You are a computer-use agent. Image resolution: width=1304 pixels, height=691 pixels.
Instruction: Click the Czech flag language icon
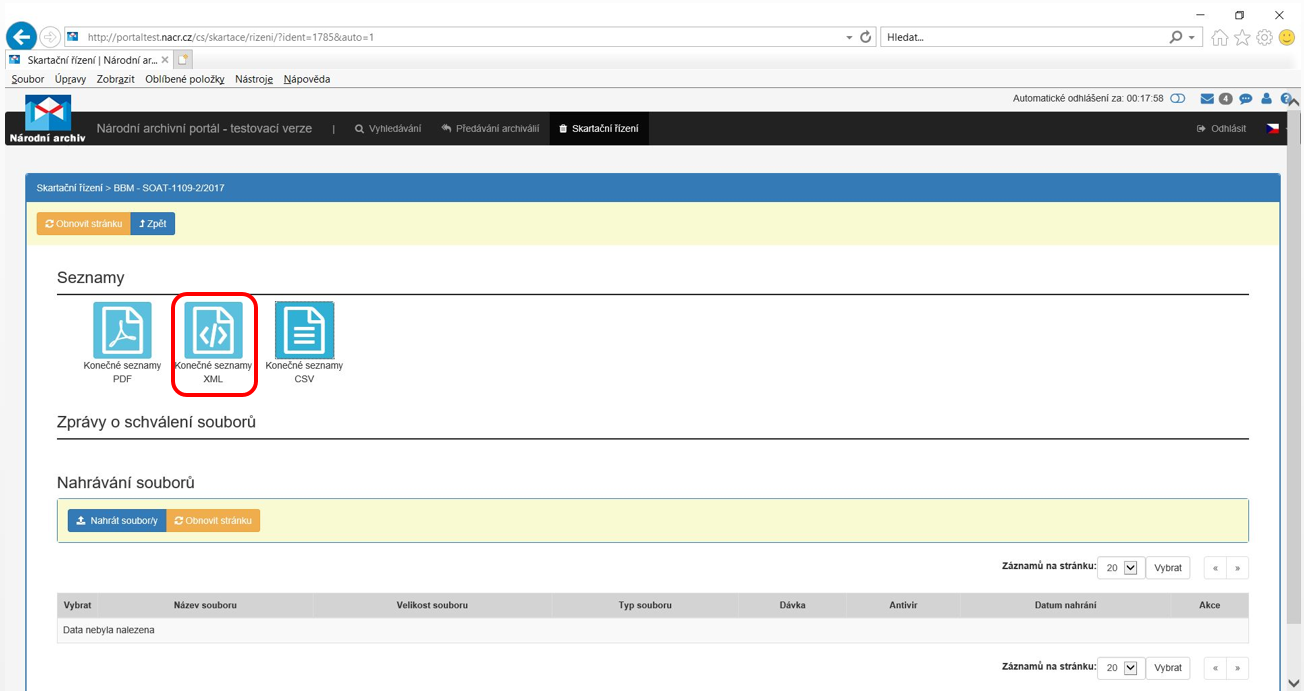tap(1273, 129)
